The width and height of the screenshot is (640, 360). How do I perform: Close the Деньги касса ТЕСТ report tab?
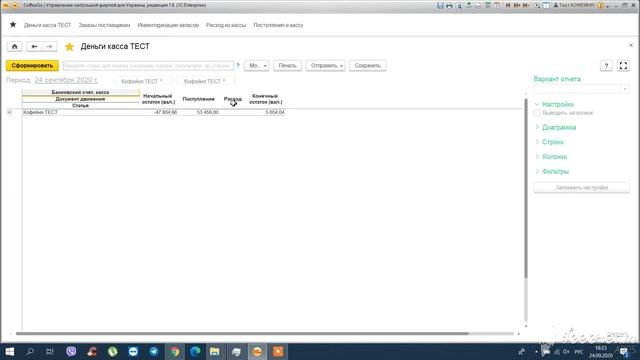631,45
